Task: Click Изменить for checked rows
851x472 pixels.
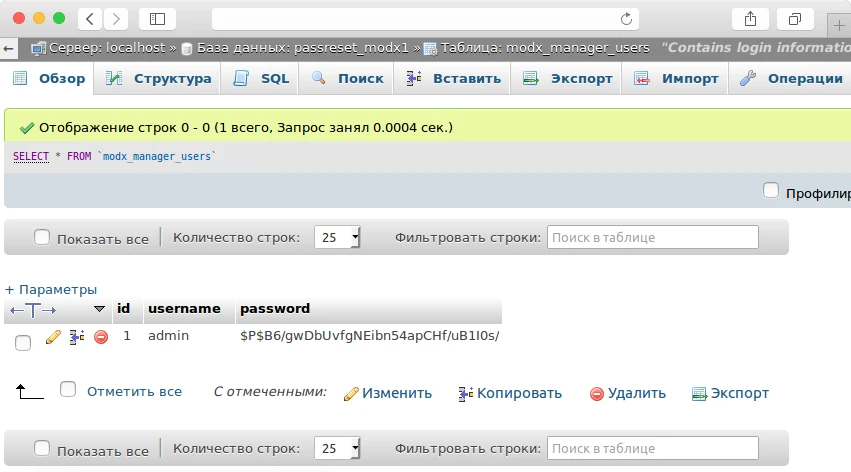Action: coord(388,393)
